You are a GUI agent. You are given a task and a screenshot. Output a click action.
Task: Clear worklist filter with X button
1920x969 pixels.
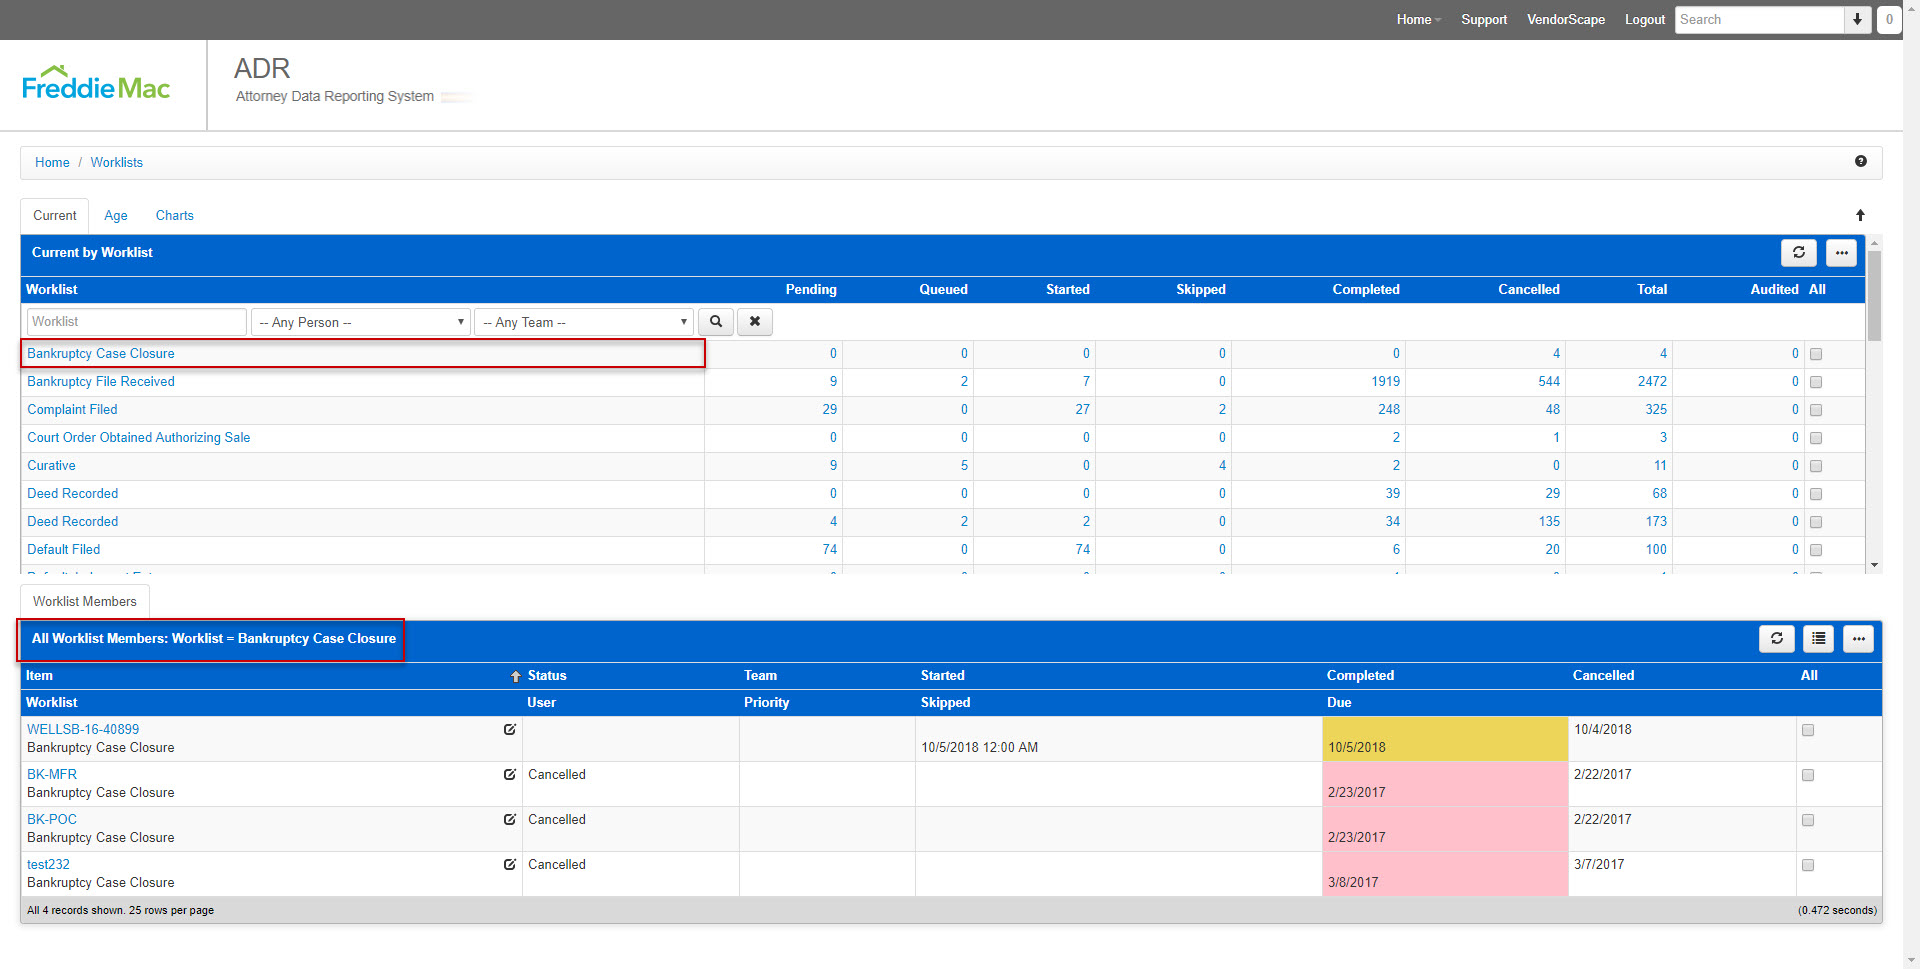point(755,322)
